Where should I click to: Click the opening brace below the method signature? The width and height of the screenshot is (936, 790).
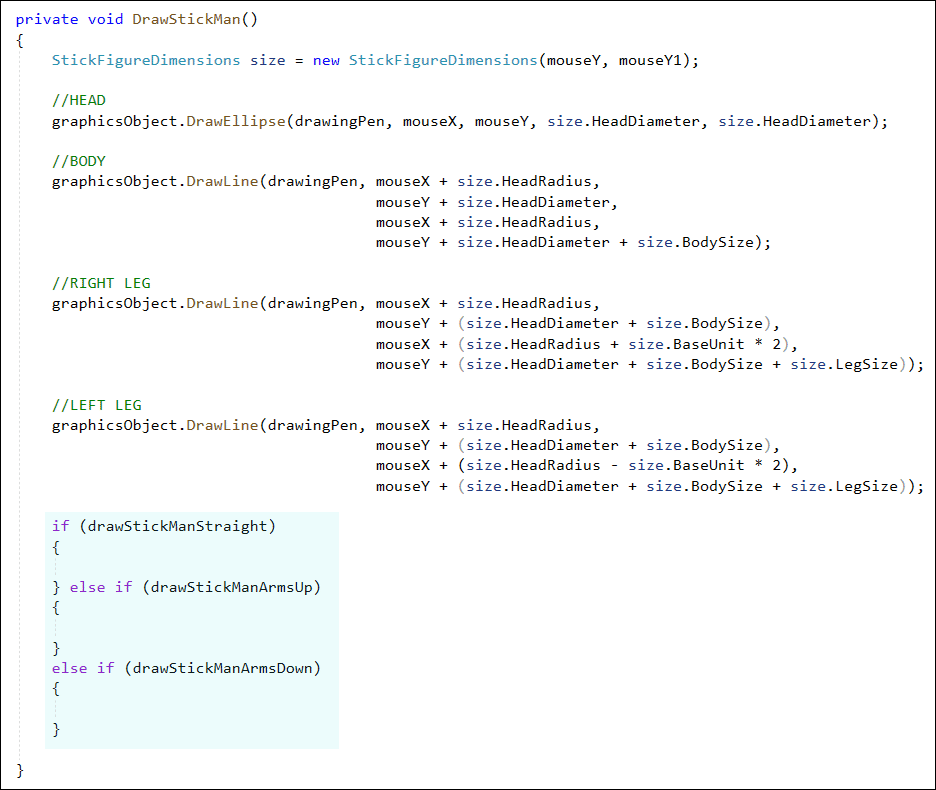pyautogui.click(x=20, y=40)
